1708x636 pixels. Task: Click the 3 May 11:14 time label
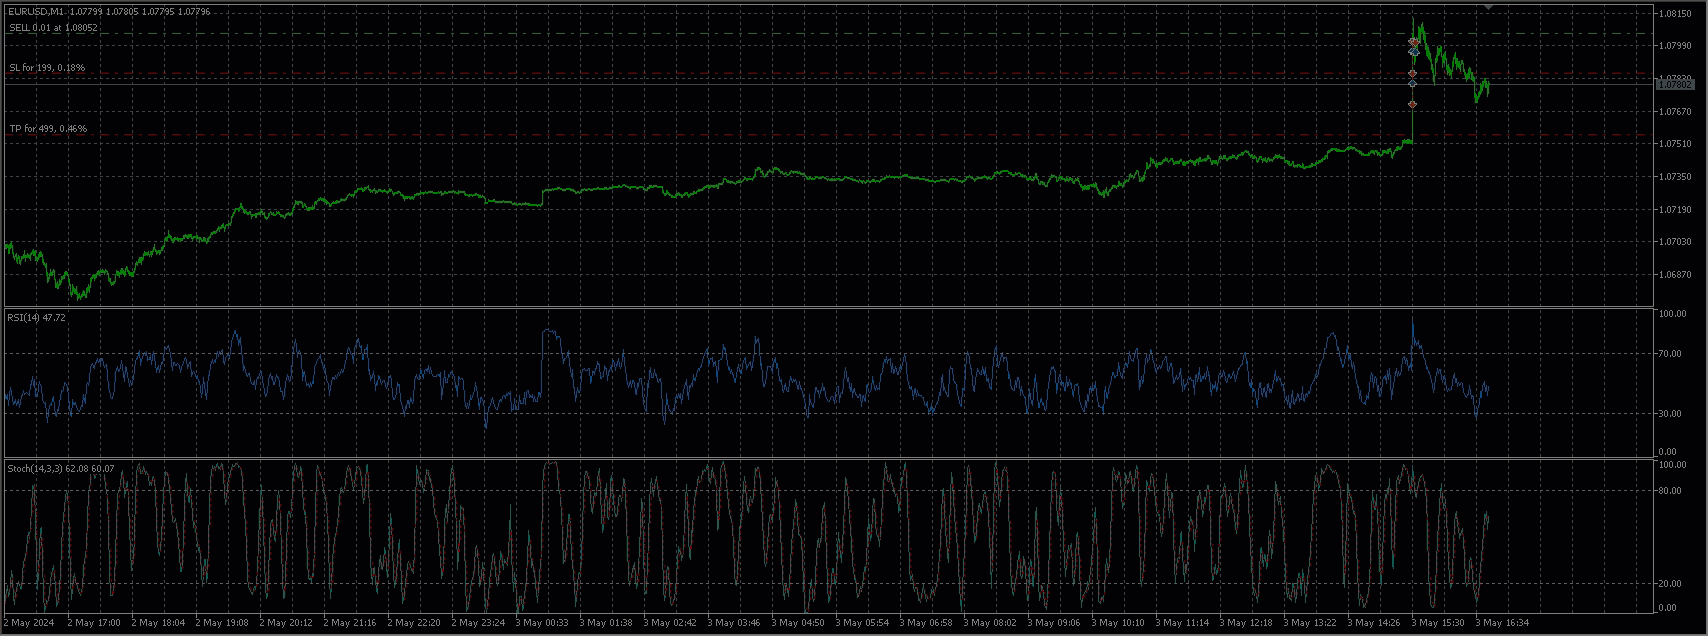1182,623
